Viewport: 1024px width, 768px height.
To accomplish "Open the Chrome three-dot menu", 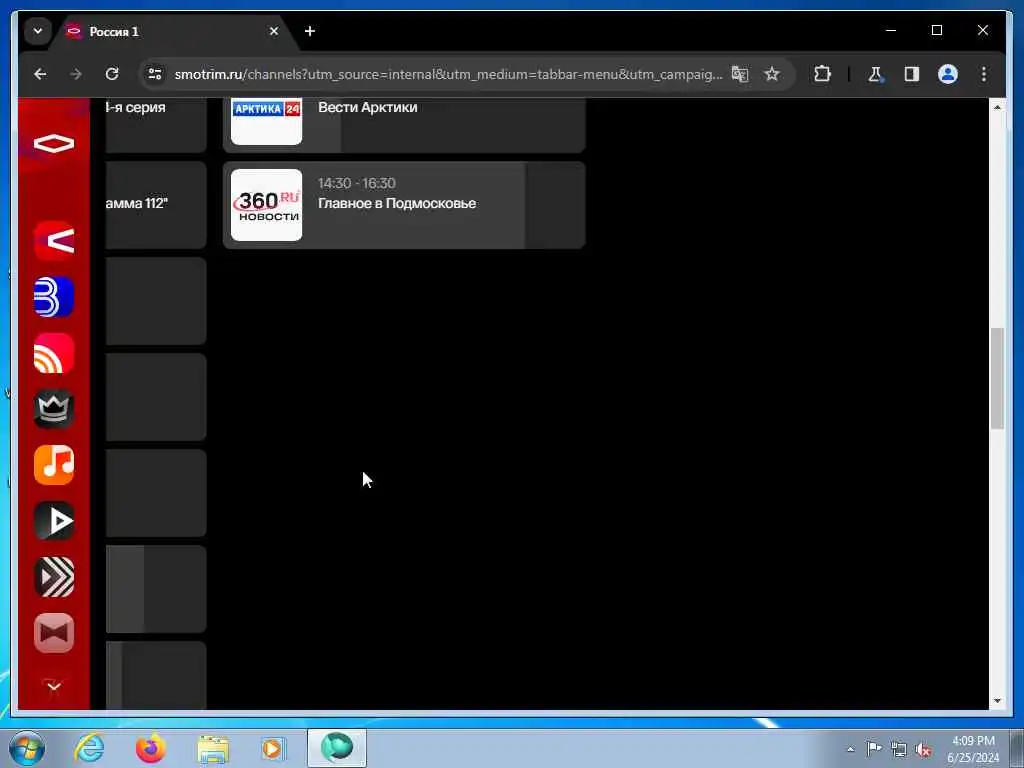I will coord(984,74).
